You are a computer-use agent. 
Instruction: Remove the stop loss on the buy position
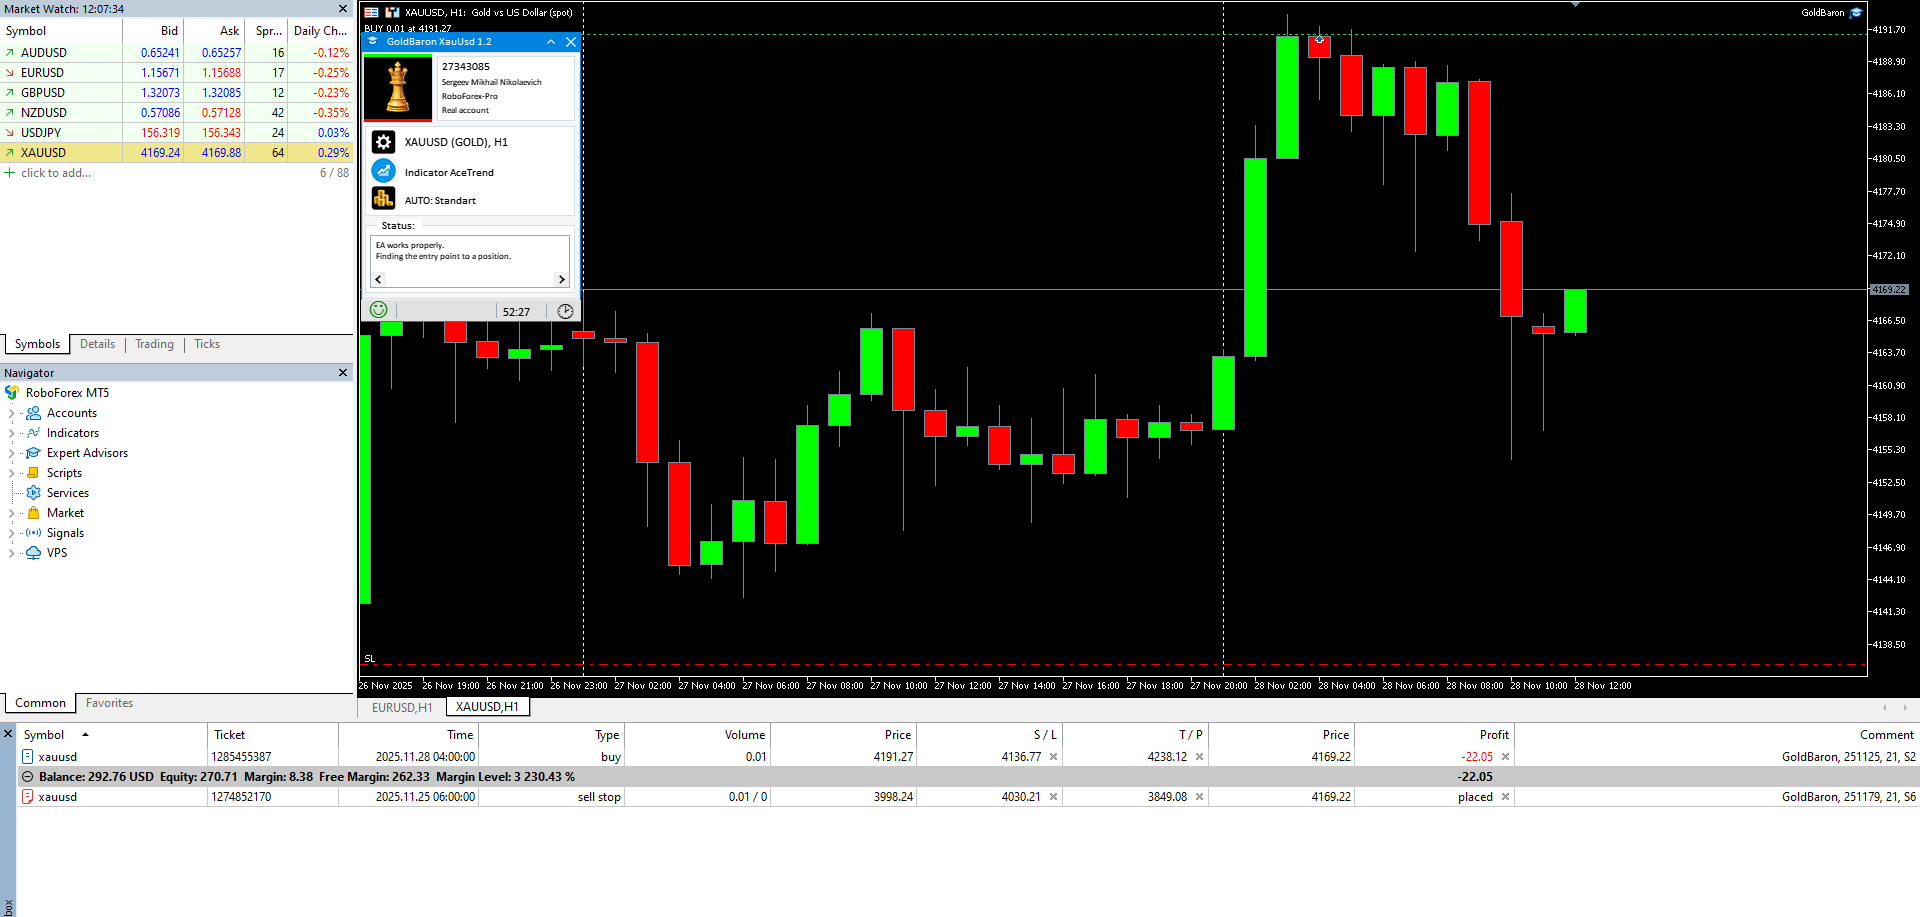(x=1053, y=757)
